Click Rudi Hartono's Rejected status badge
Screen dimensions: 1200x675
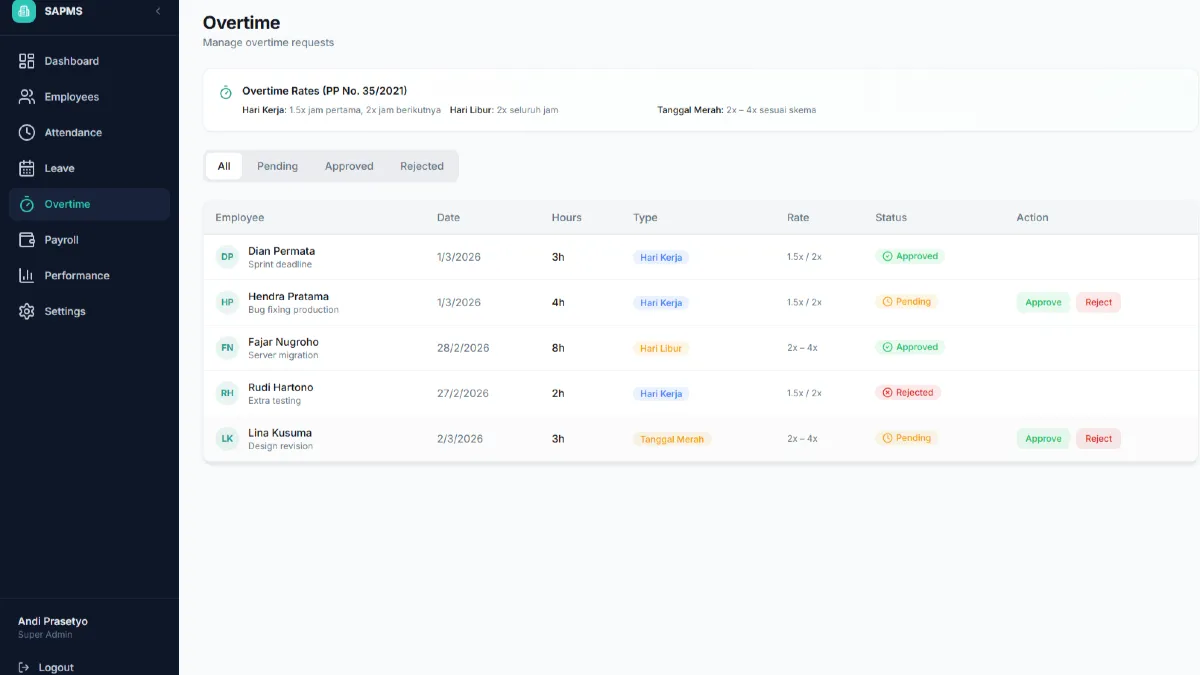click(x=908, y=393)
